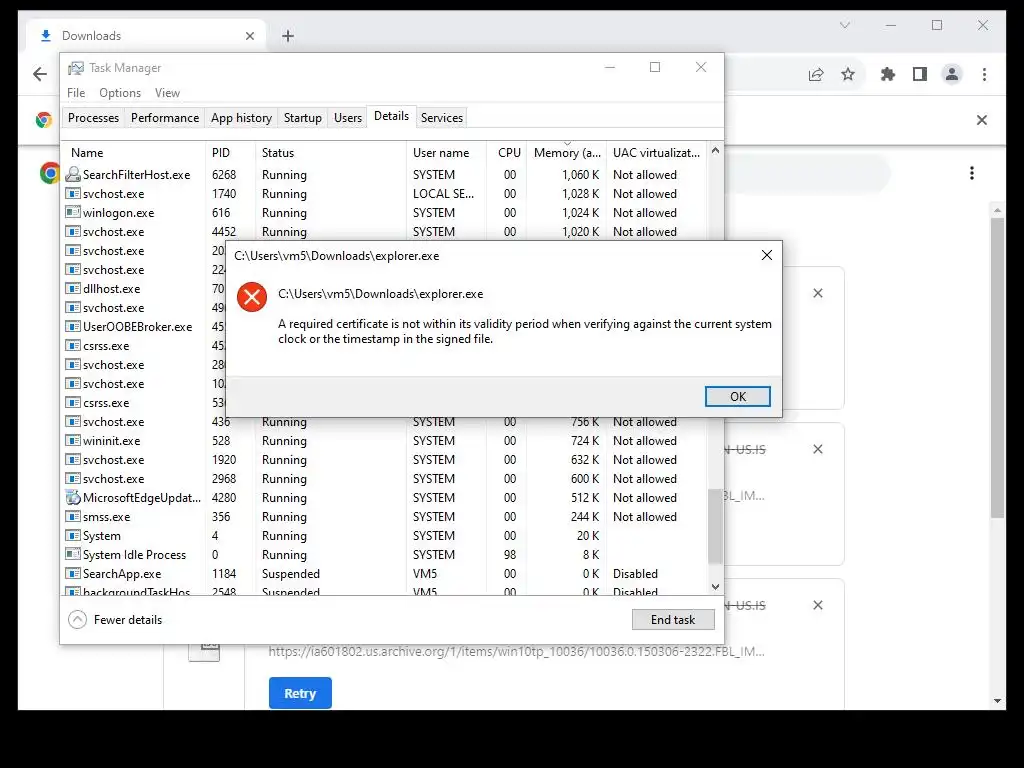Collapse Task Manager with Fewer details

coord(116,620)
